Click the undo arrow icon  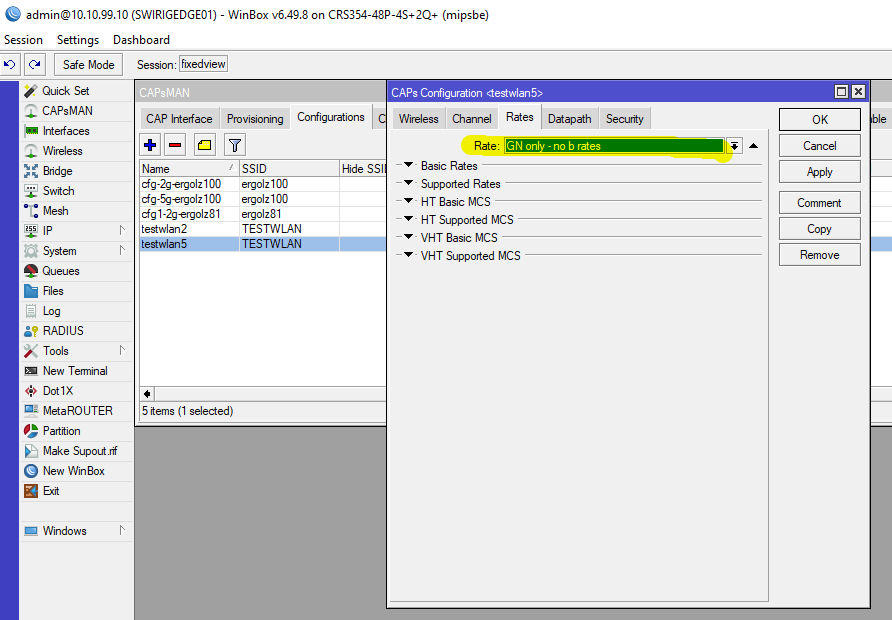click(10, 65)
